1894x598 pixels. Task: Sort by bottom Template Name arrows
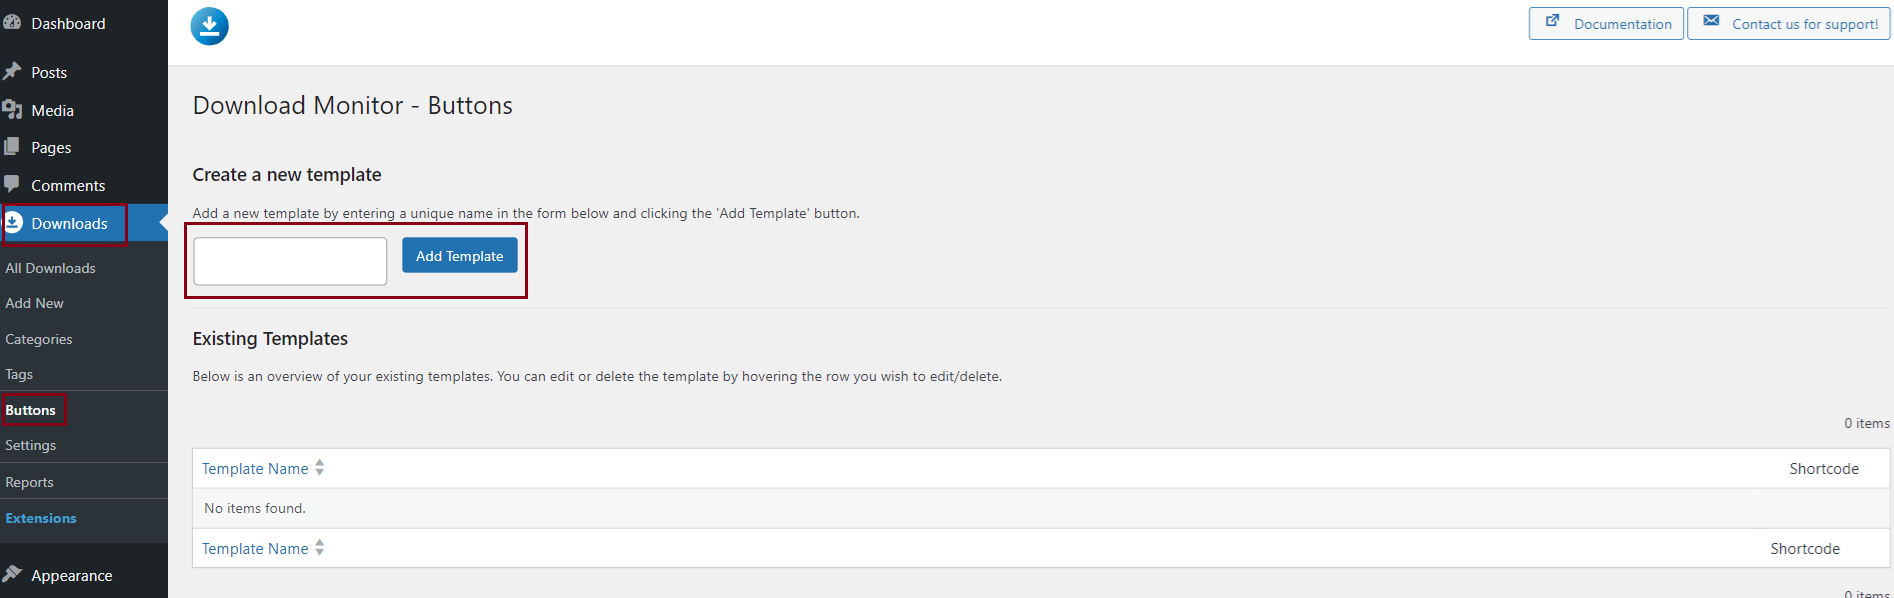click(x=320, y=547)
